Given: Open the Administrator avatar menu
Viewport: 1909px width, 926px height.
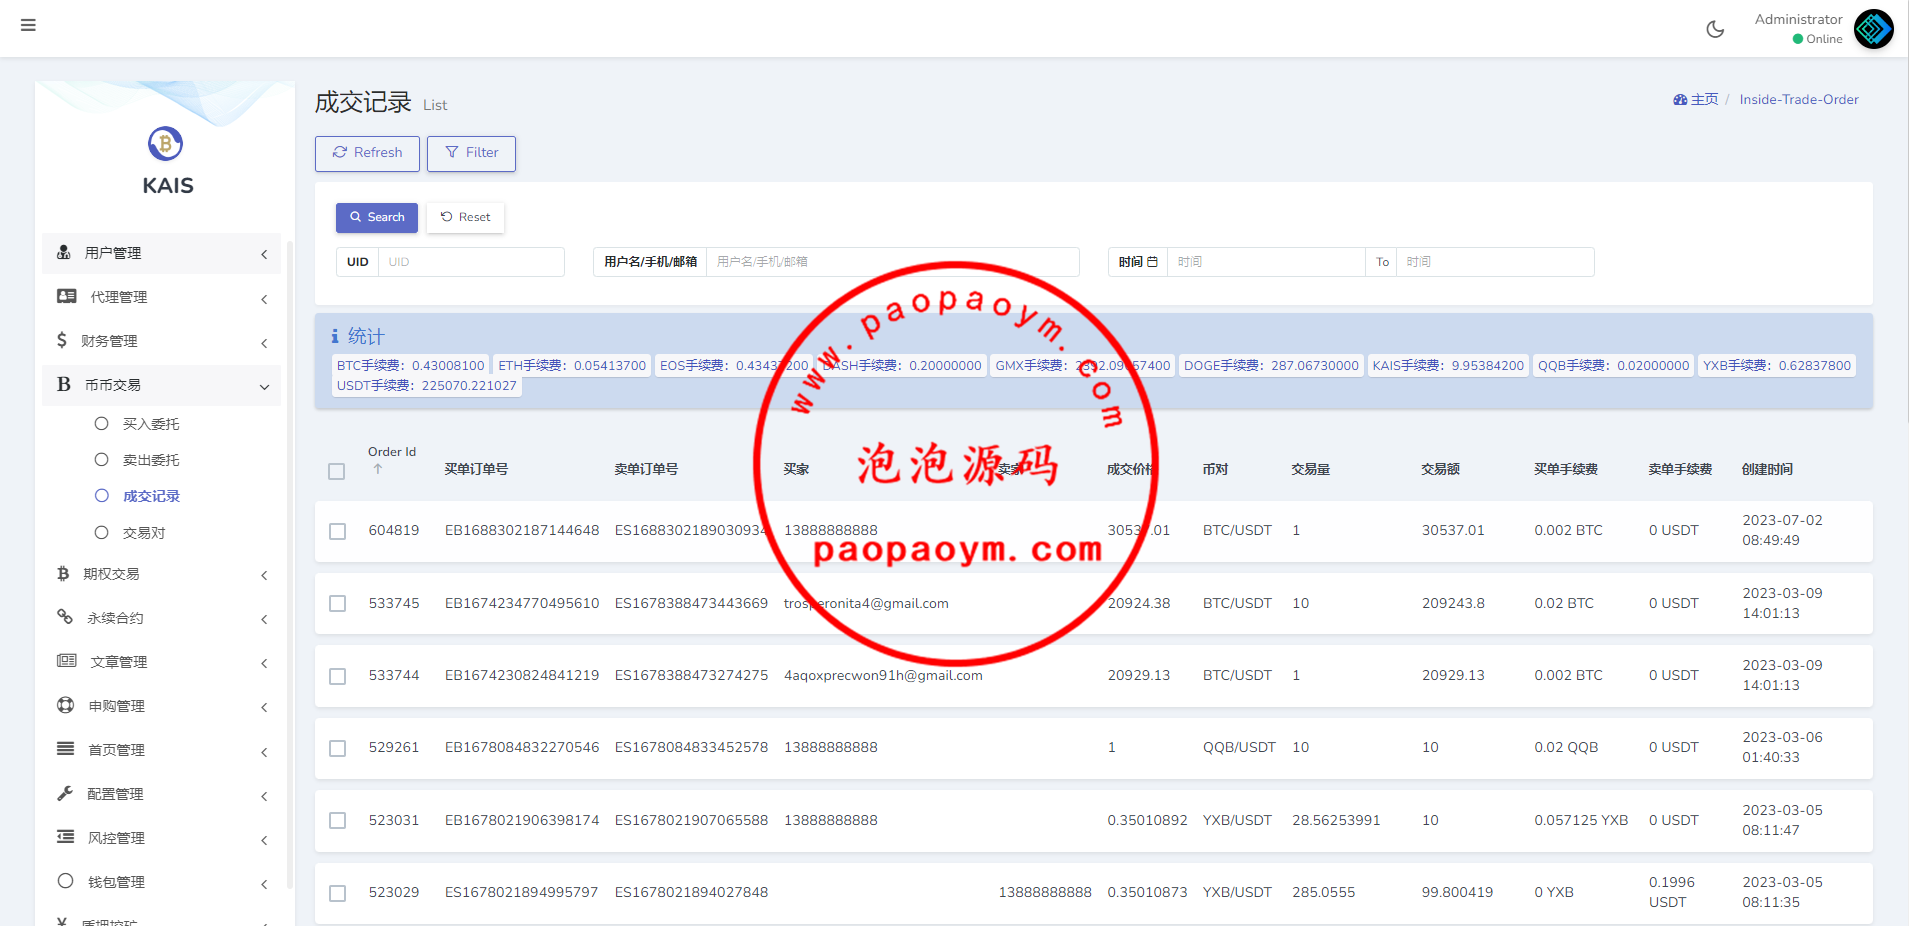Looking at the screenshot, I should (1873, 29).
